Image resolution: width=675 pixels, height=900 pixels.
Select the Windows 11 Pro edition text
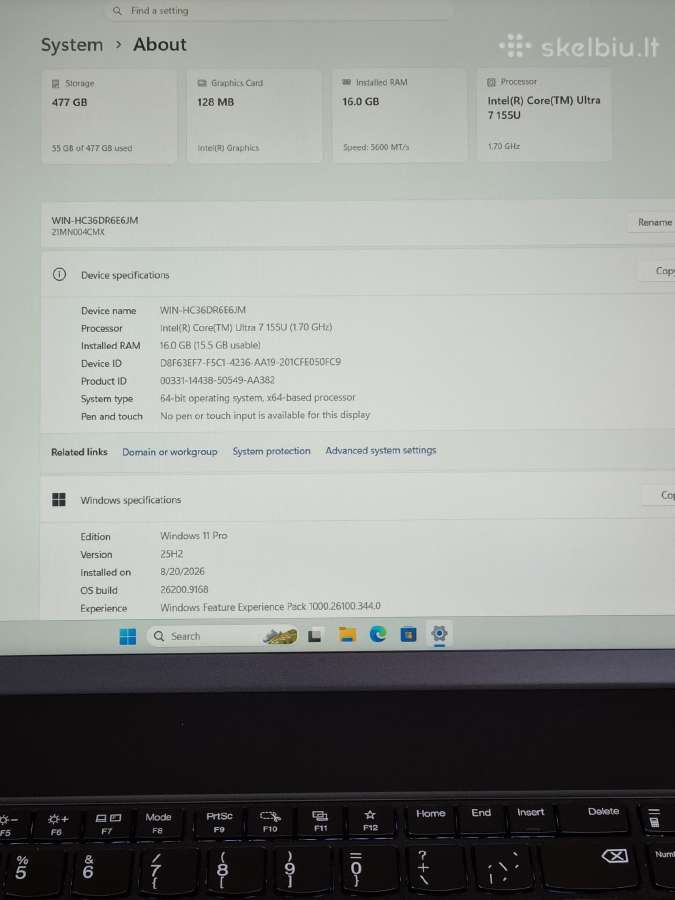(193, 536)
